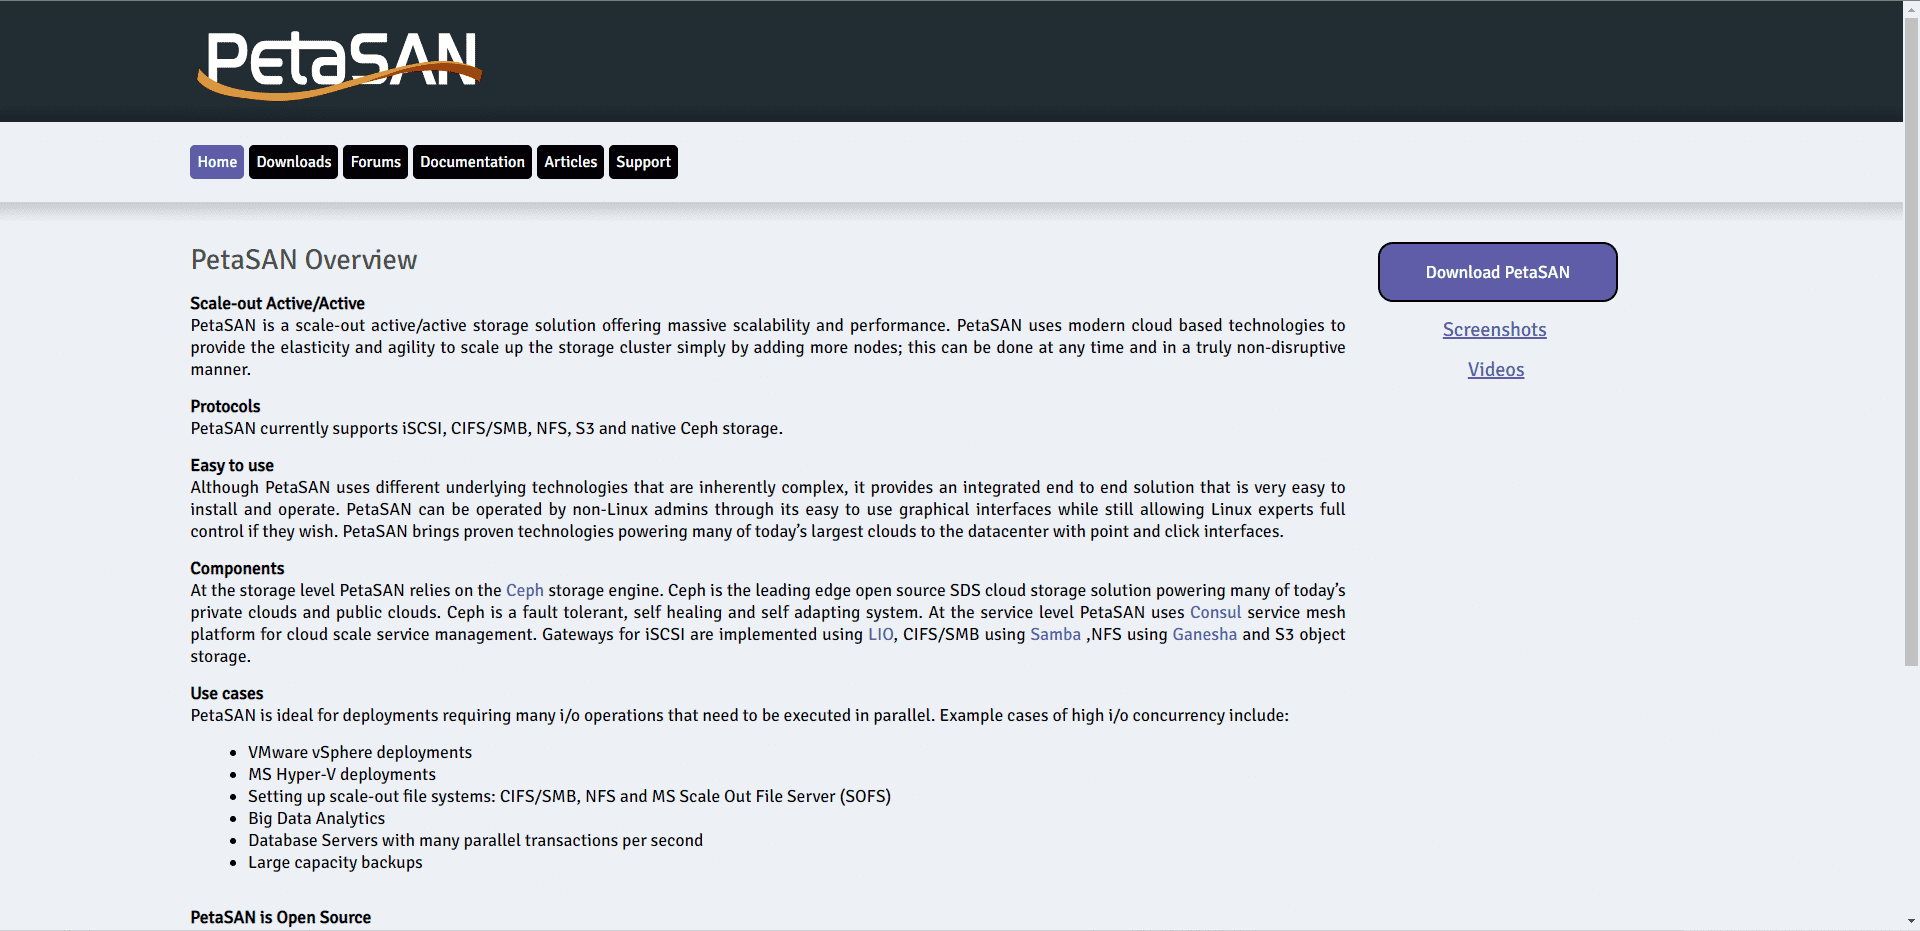Follow the Ganesha link
The image size is (1920, 931).
point(1204,634)
